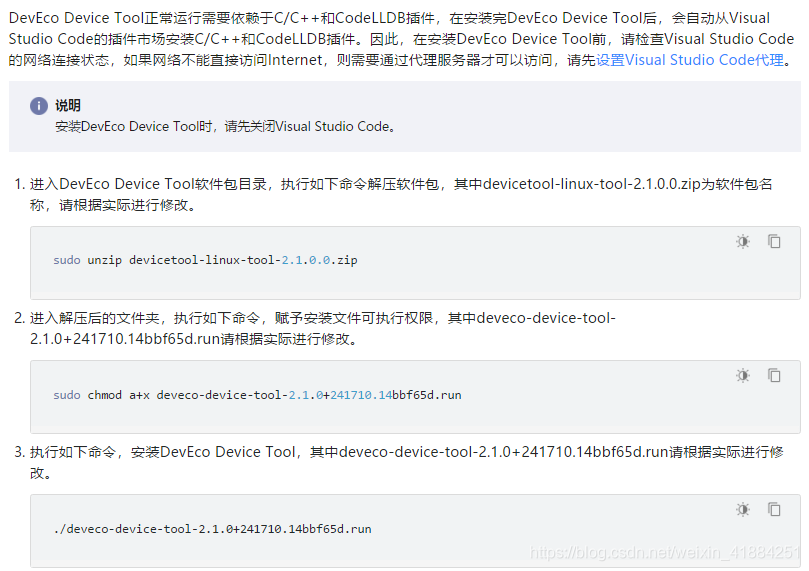Click the note text 安装DevEco Device Tool时
Viewport: 809px width, 571px height.
(134, 126)
